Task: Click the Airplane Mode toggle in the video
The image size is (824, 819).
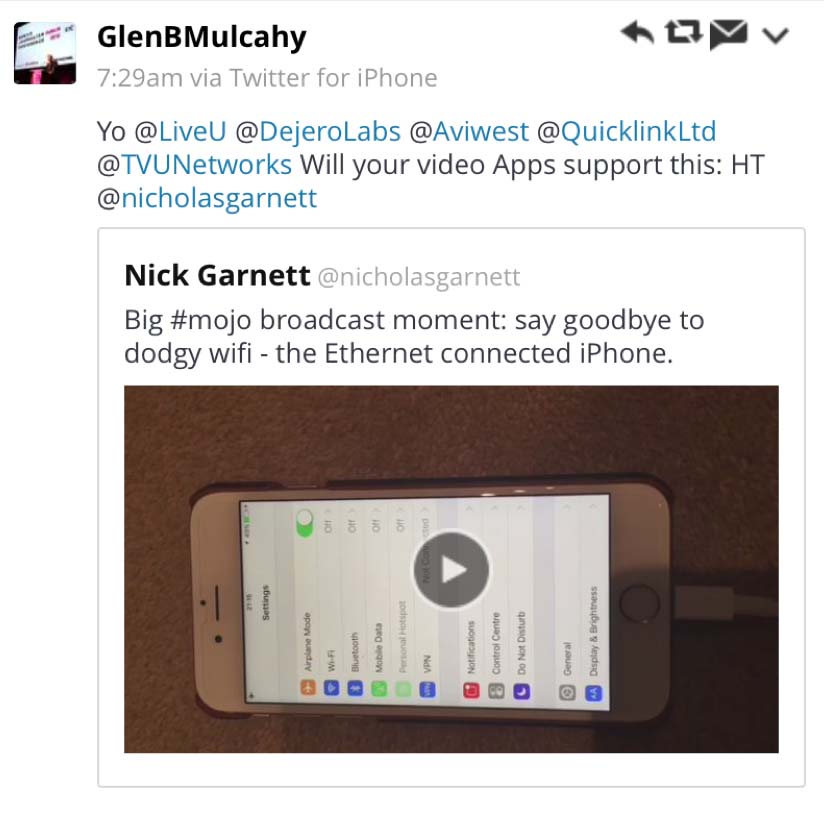Action: (305, 524)
